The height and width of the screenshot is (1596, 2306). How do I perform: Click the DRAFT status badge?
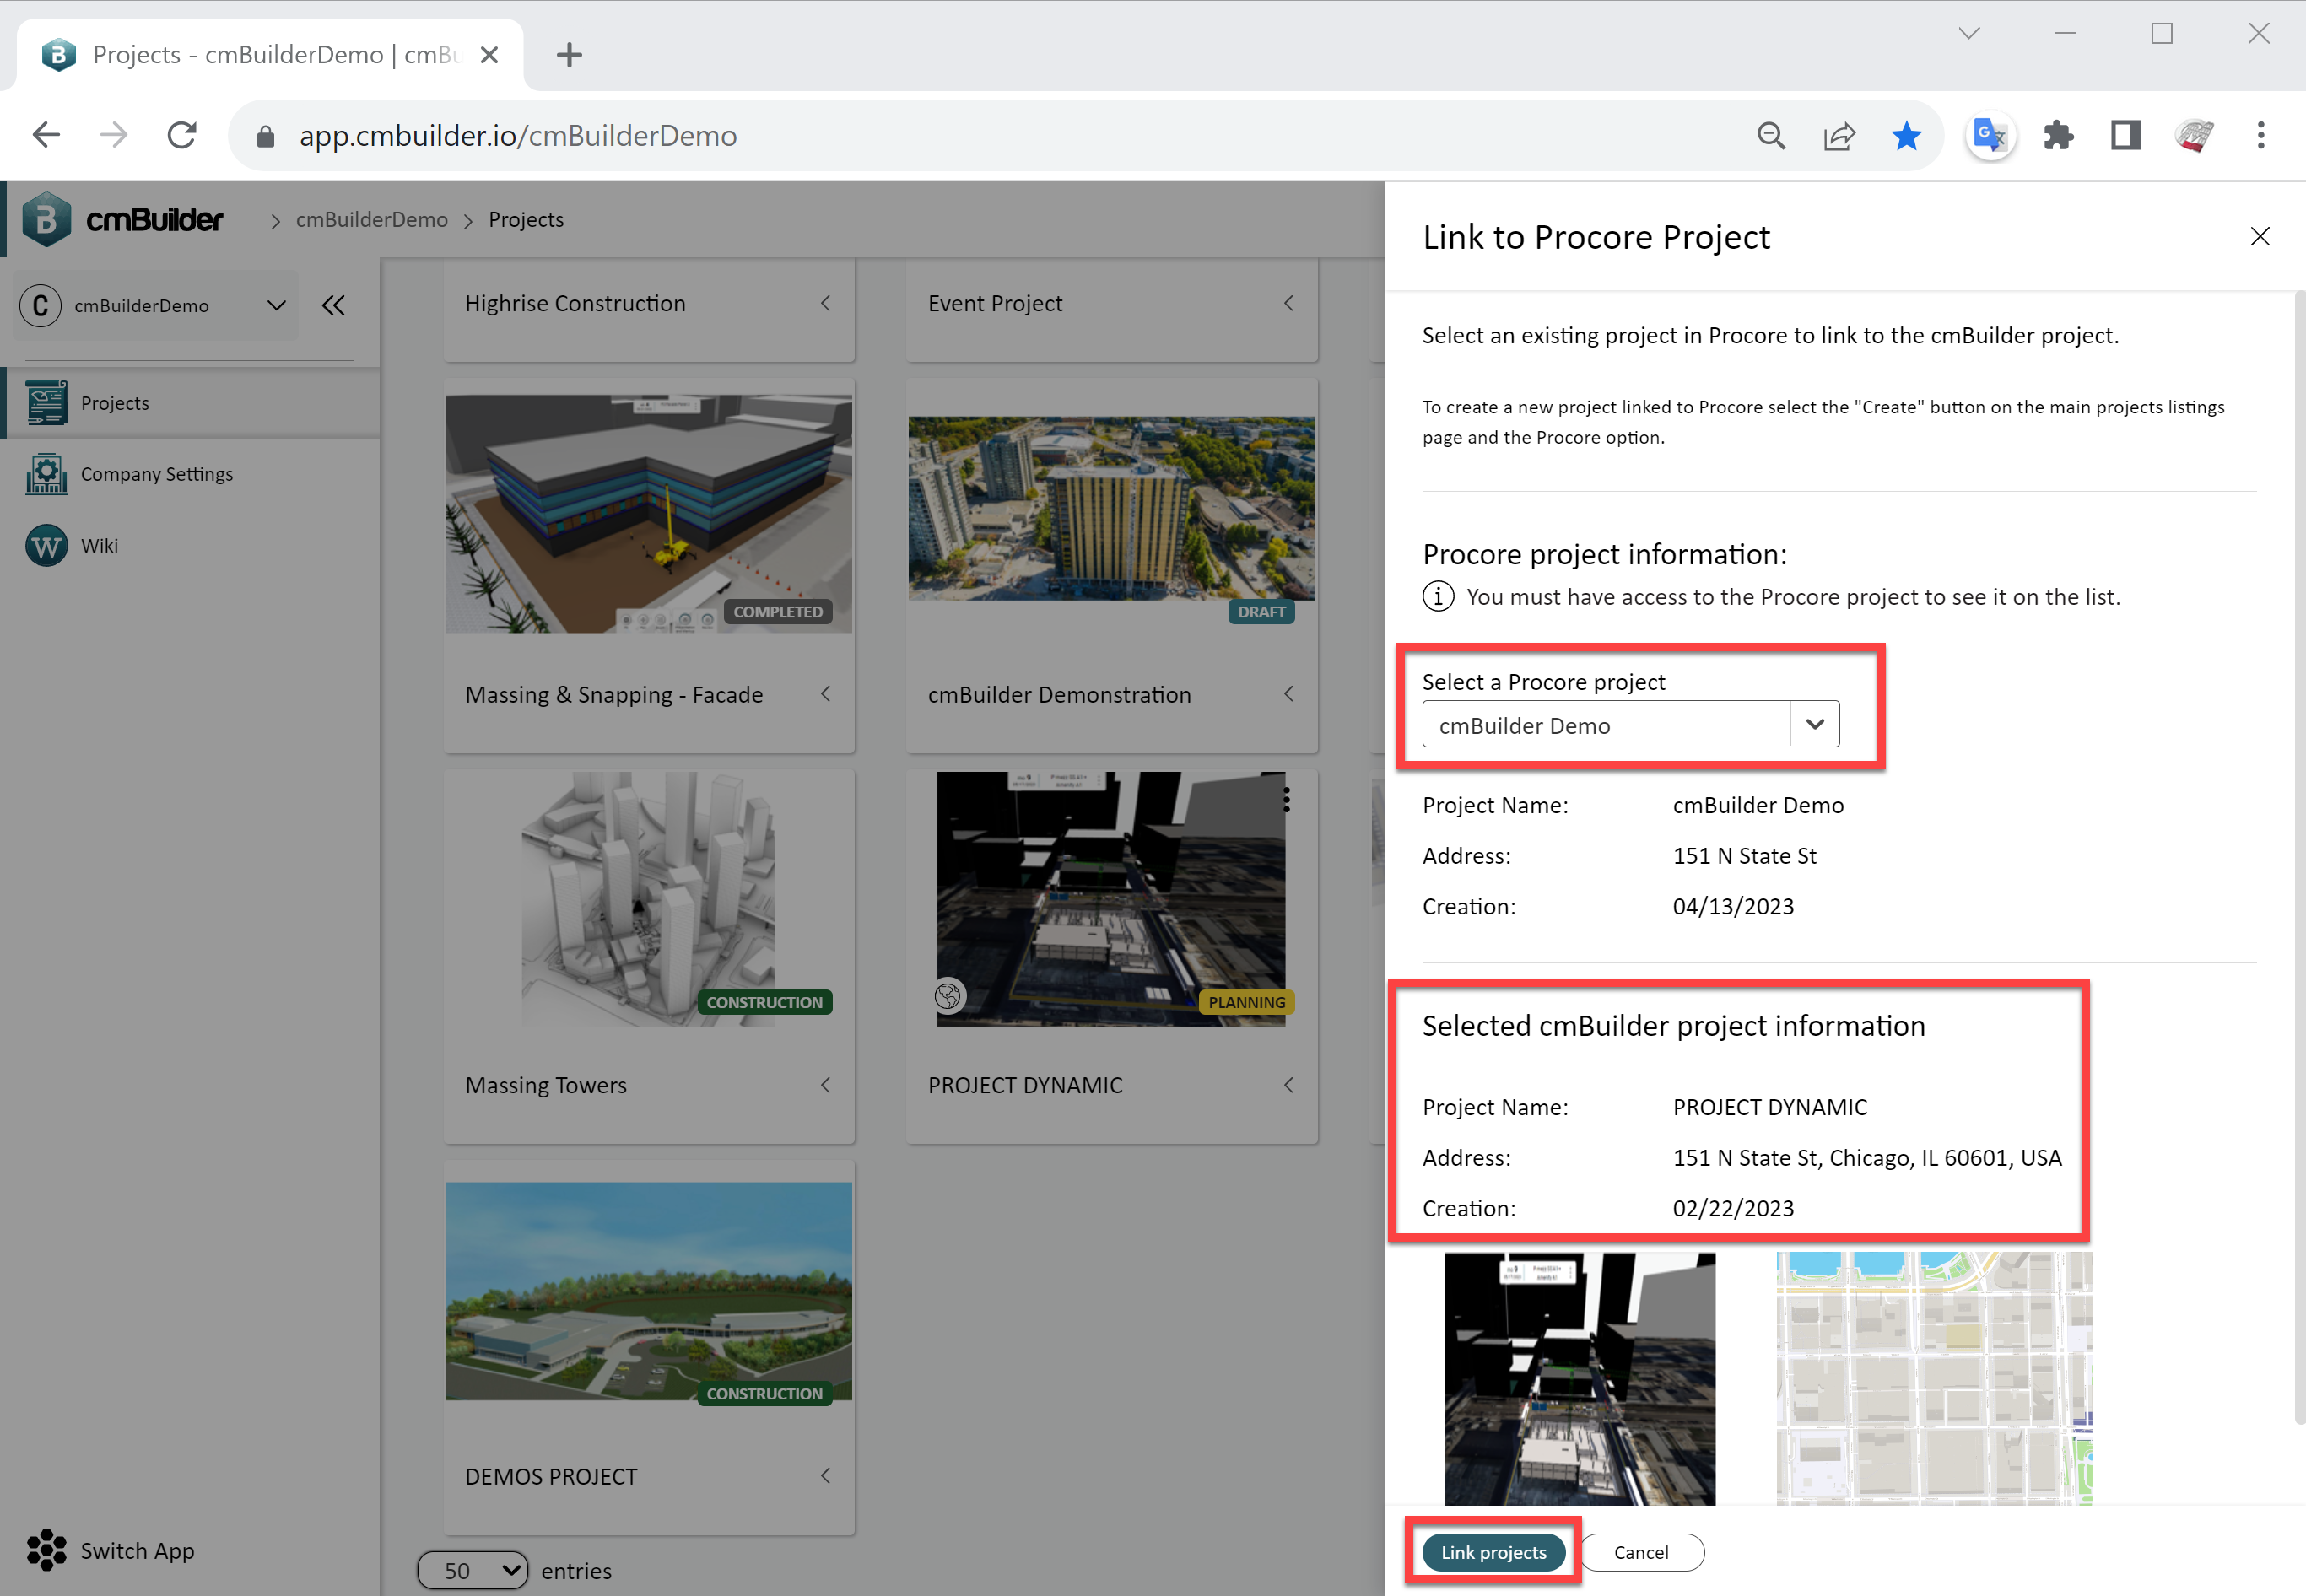point(1261,611)
